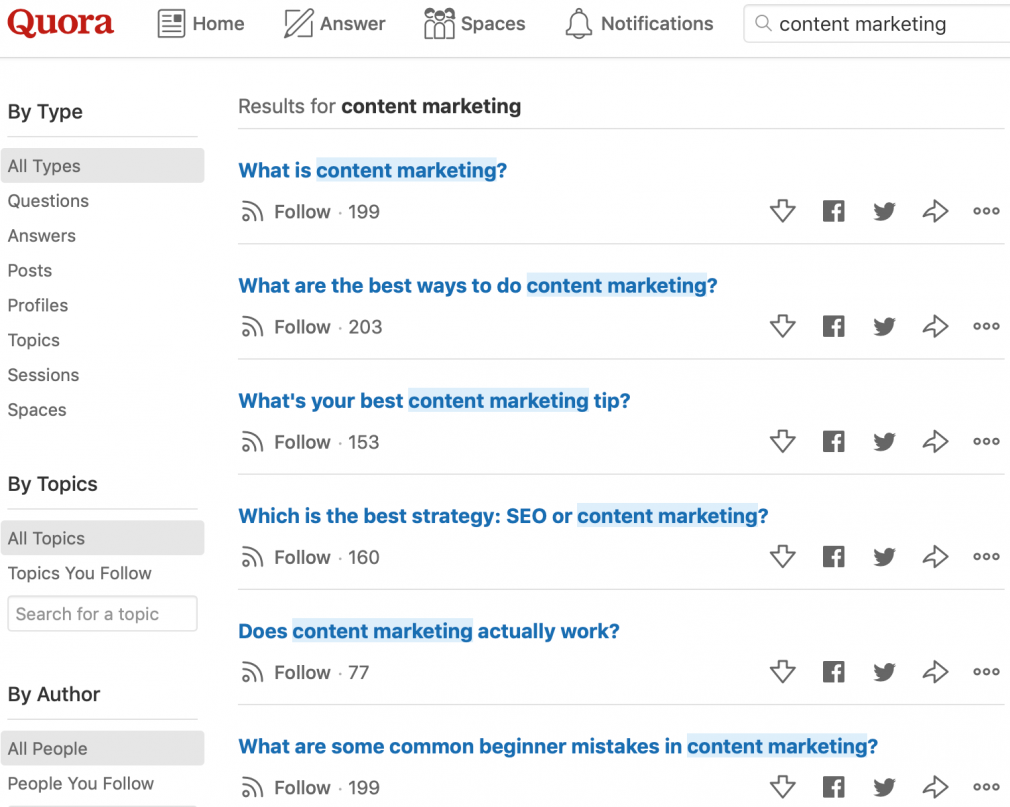The image size is (1010, 807).
Task: Select the "Topics You Follow" filter
Action: click(80, 573)
